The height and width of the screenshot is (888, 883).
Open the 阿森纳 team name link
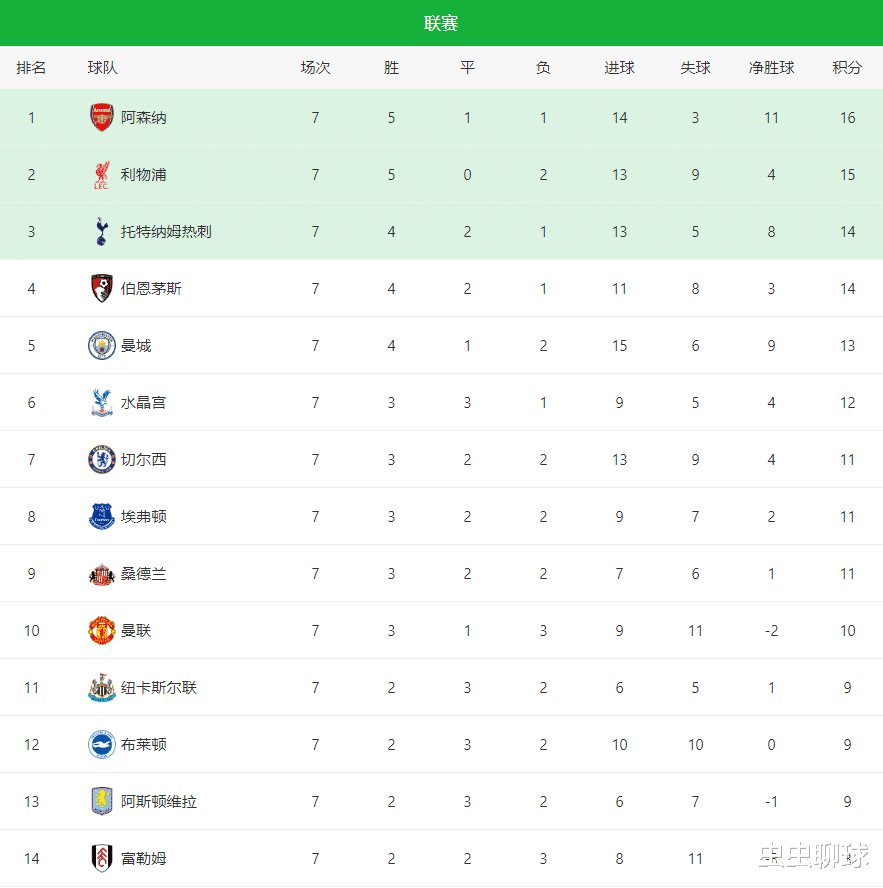coord(144,118)
